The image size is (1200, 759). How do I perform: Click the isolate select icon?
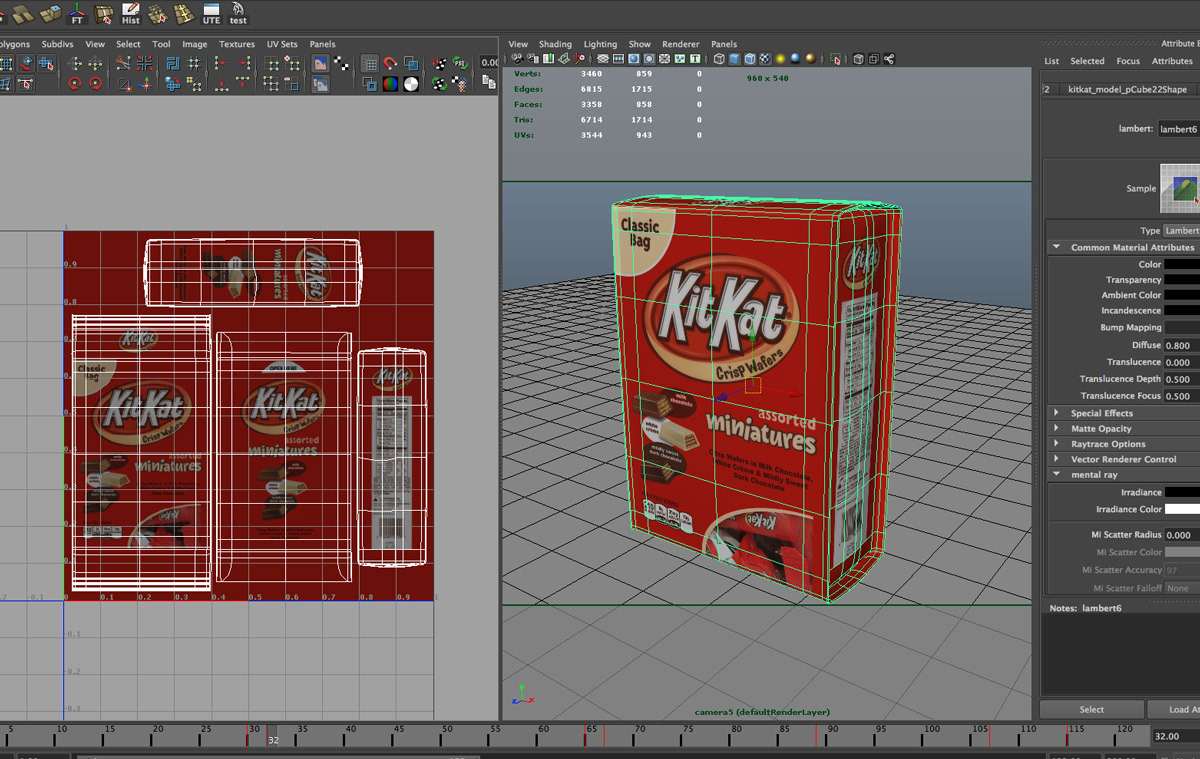click(x=835, y=59)
